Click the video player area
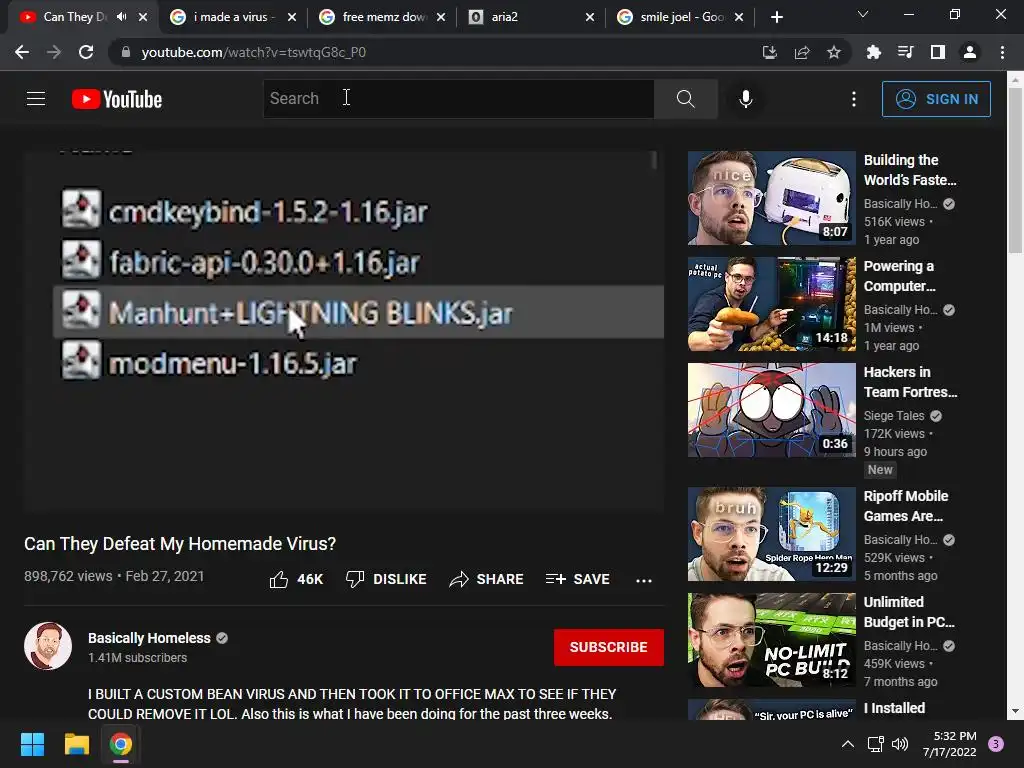Image resolution: width=1024 pixels, height=768 pixels. 344,330
